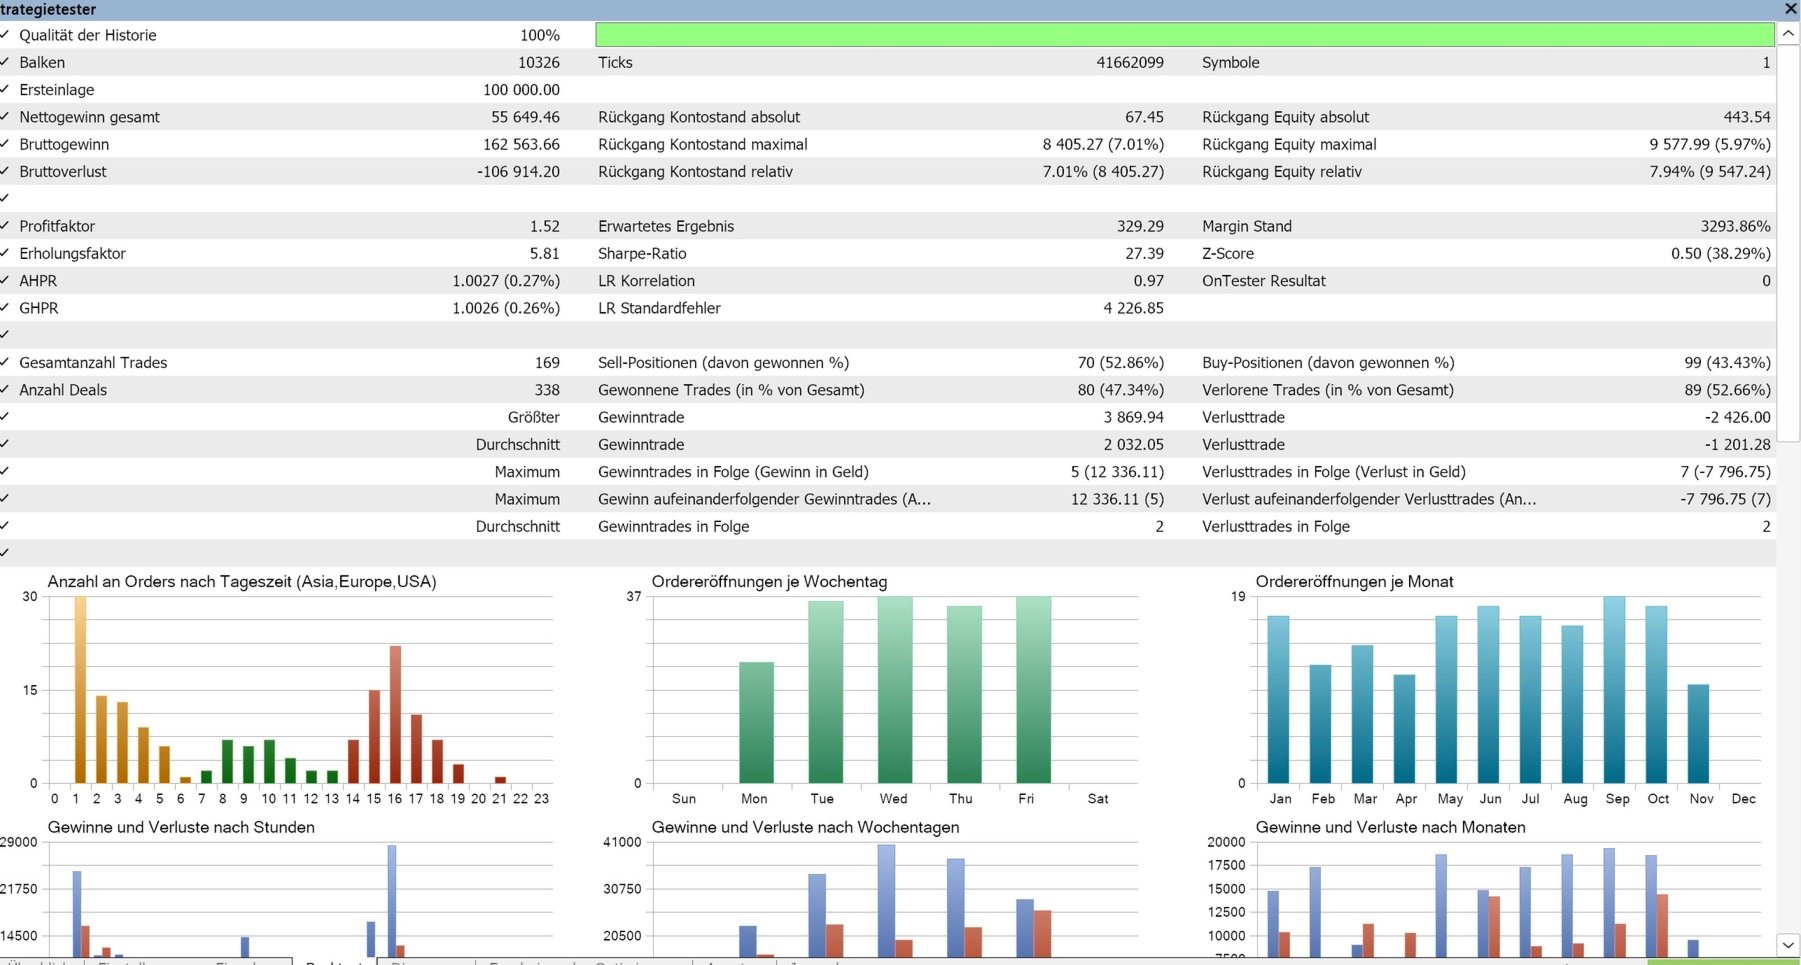Click the value '7.94% (9 547.24)'
1801x965 pixels.
(x=1710, y=172)
